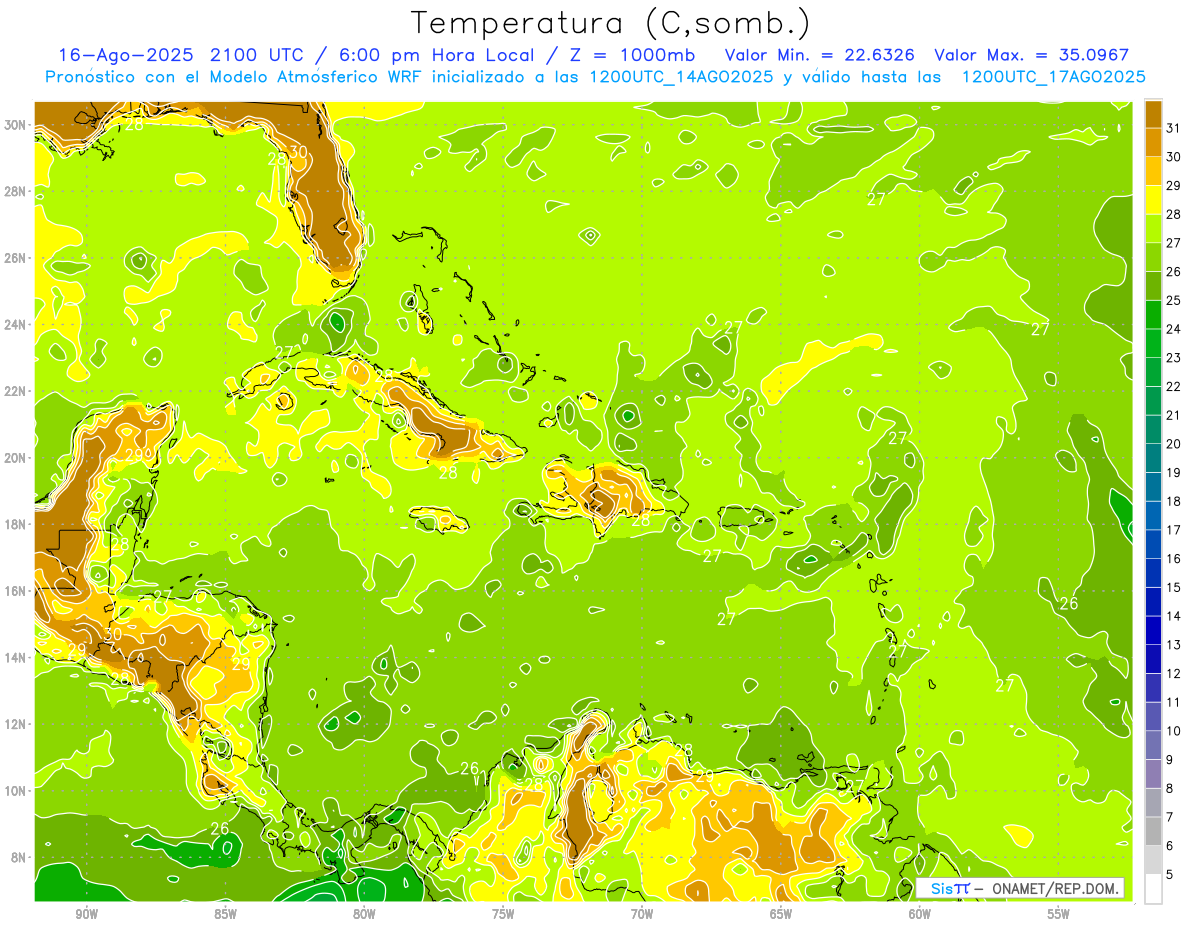Click the "20N" latitude label
This screenshot has height=927, width=1200.
pyautogui.click(x=15, y=458)
